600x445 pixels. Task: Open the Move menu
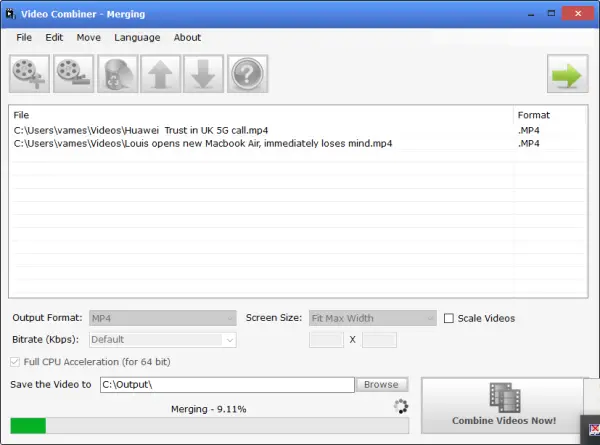(88, 37)
